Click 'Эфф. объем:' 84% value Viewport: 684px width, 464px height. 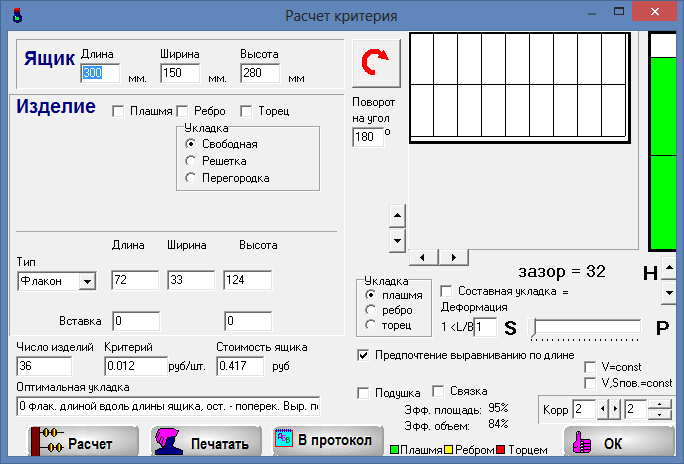(498, 423)
